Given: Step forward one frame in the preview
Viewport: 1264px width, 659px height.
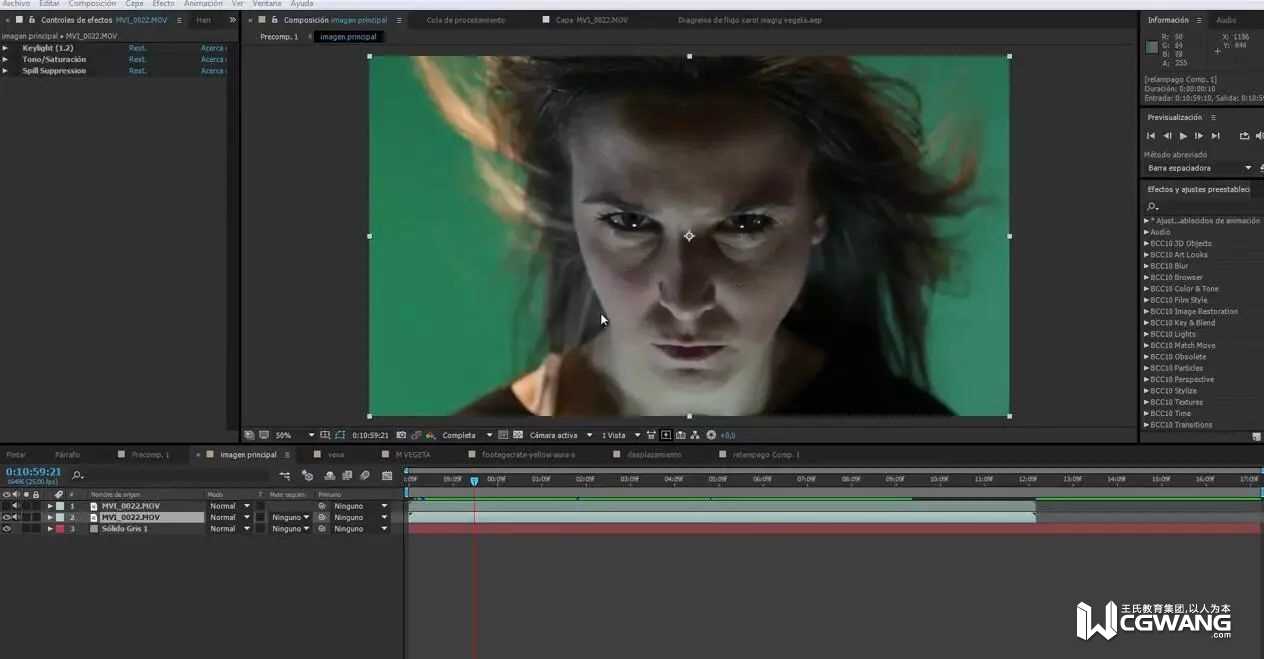Looking at the screenshot, I should pos(1199,136).
